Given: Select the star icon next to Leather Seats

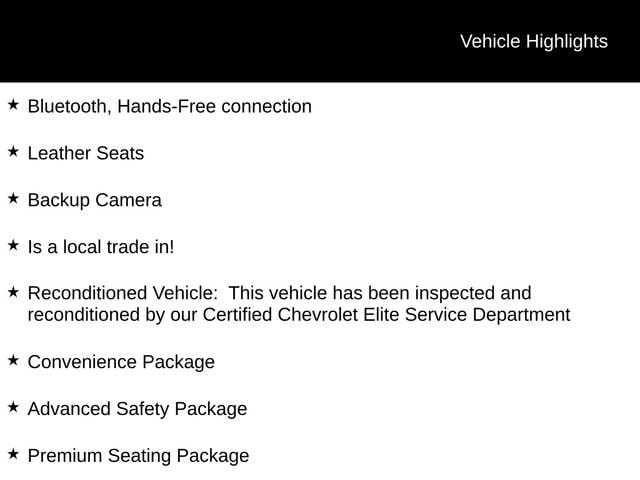Looking at the screenshot, I should click(x=13, y=151).
